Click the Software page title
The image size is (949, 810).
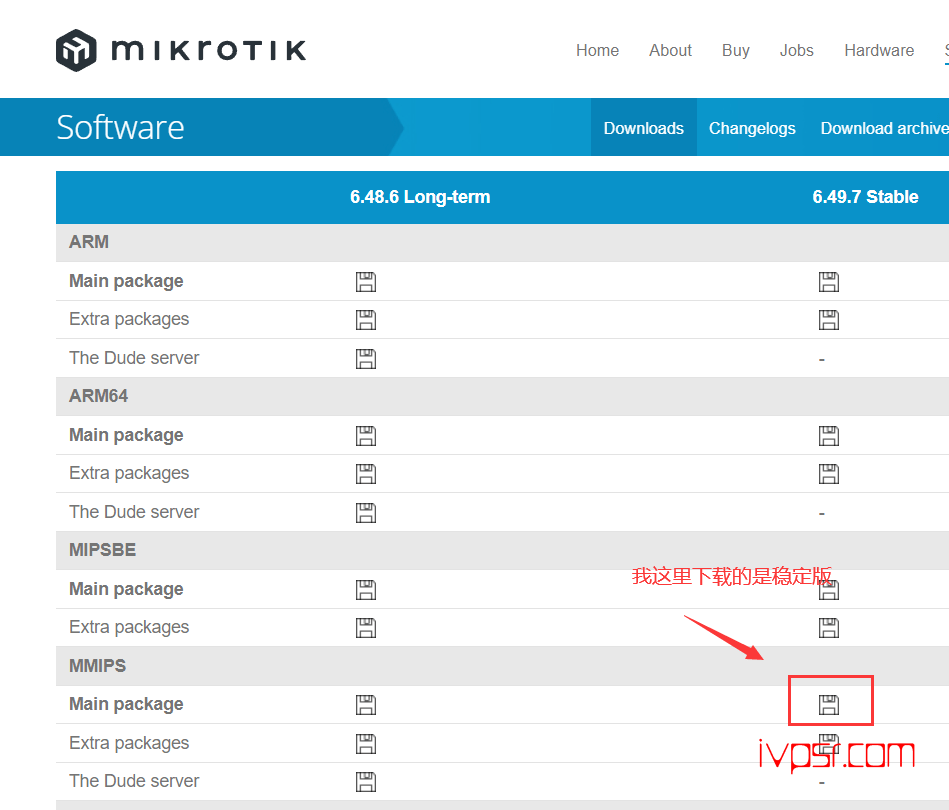point(120,128)
